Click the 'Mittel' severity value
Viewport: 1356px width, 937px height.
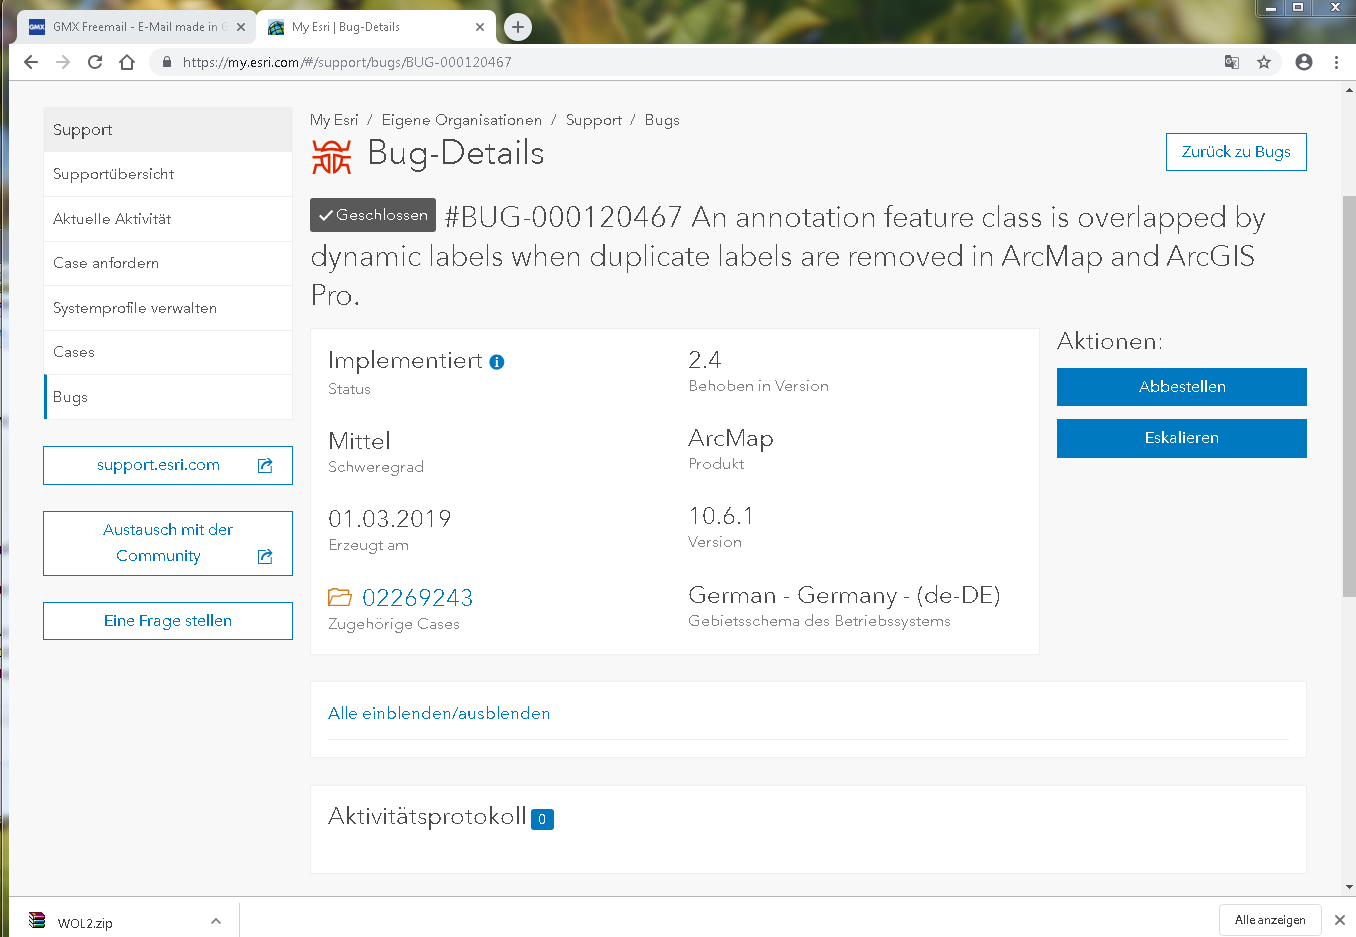click(359, 441)
